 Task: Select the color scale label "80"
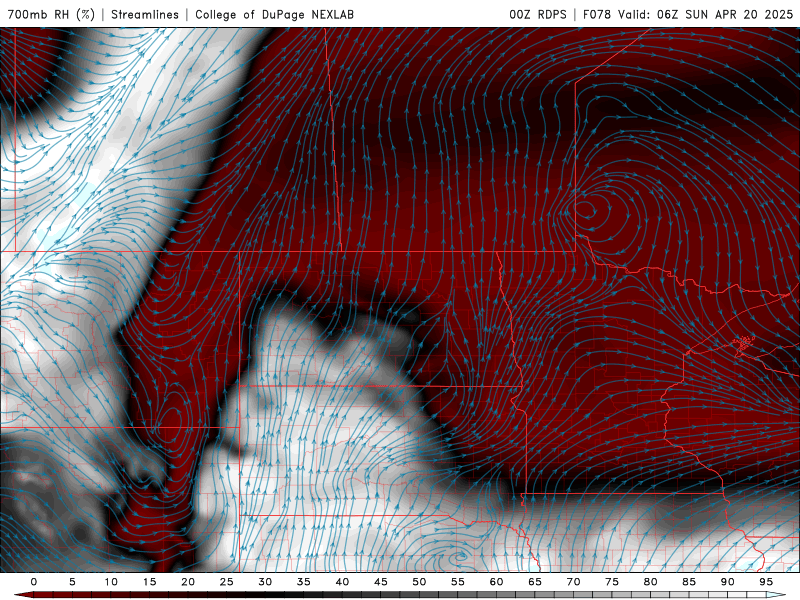(650, 582)
